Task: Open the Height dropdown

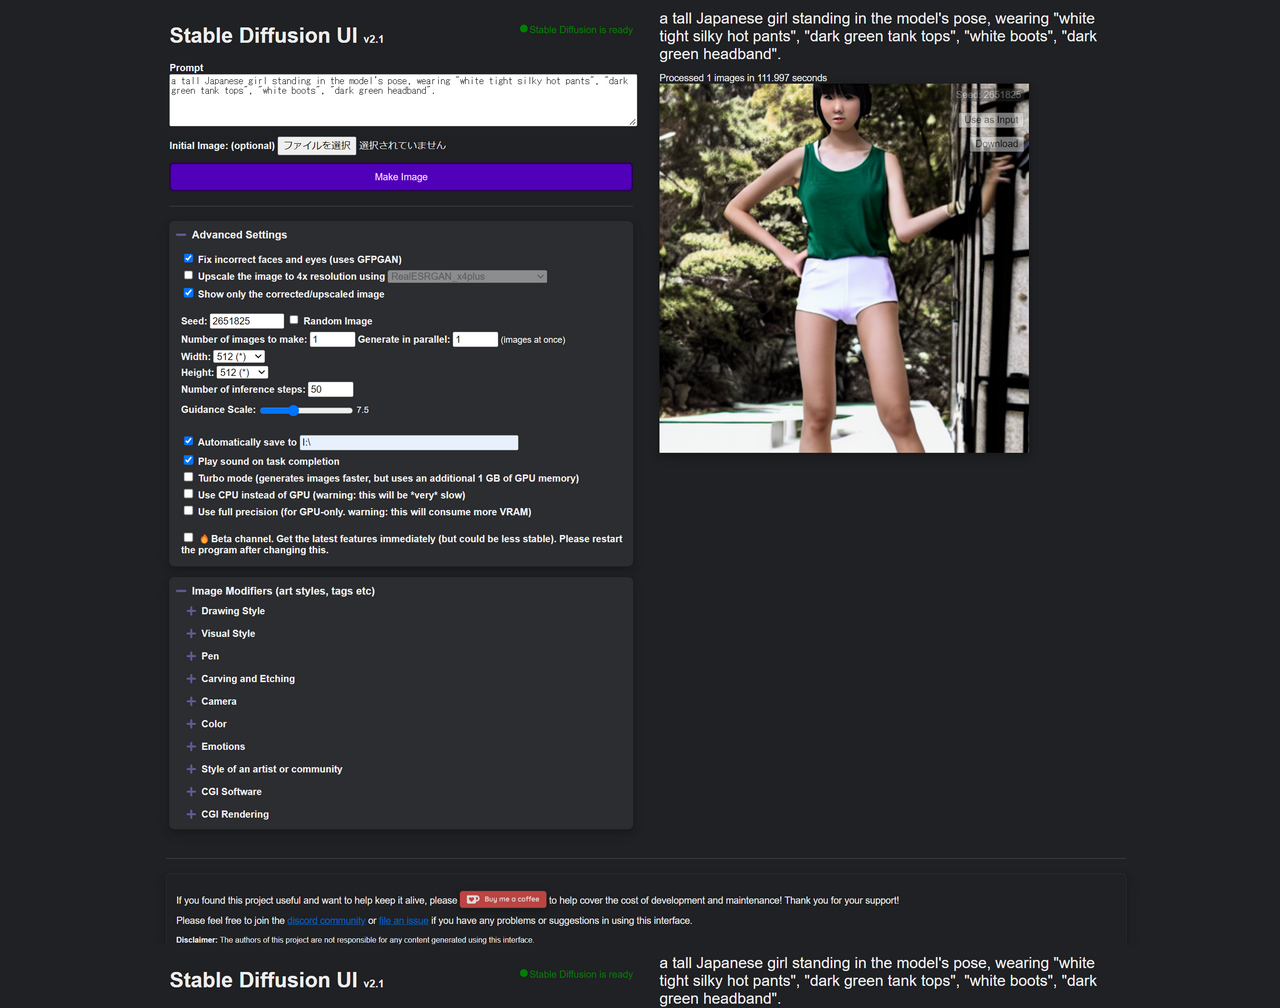Action: 242,373
